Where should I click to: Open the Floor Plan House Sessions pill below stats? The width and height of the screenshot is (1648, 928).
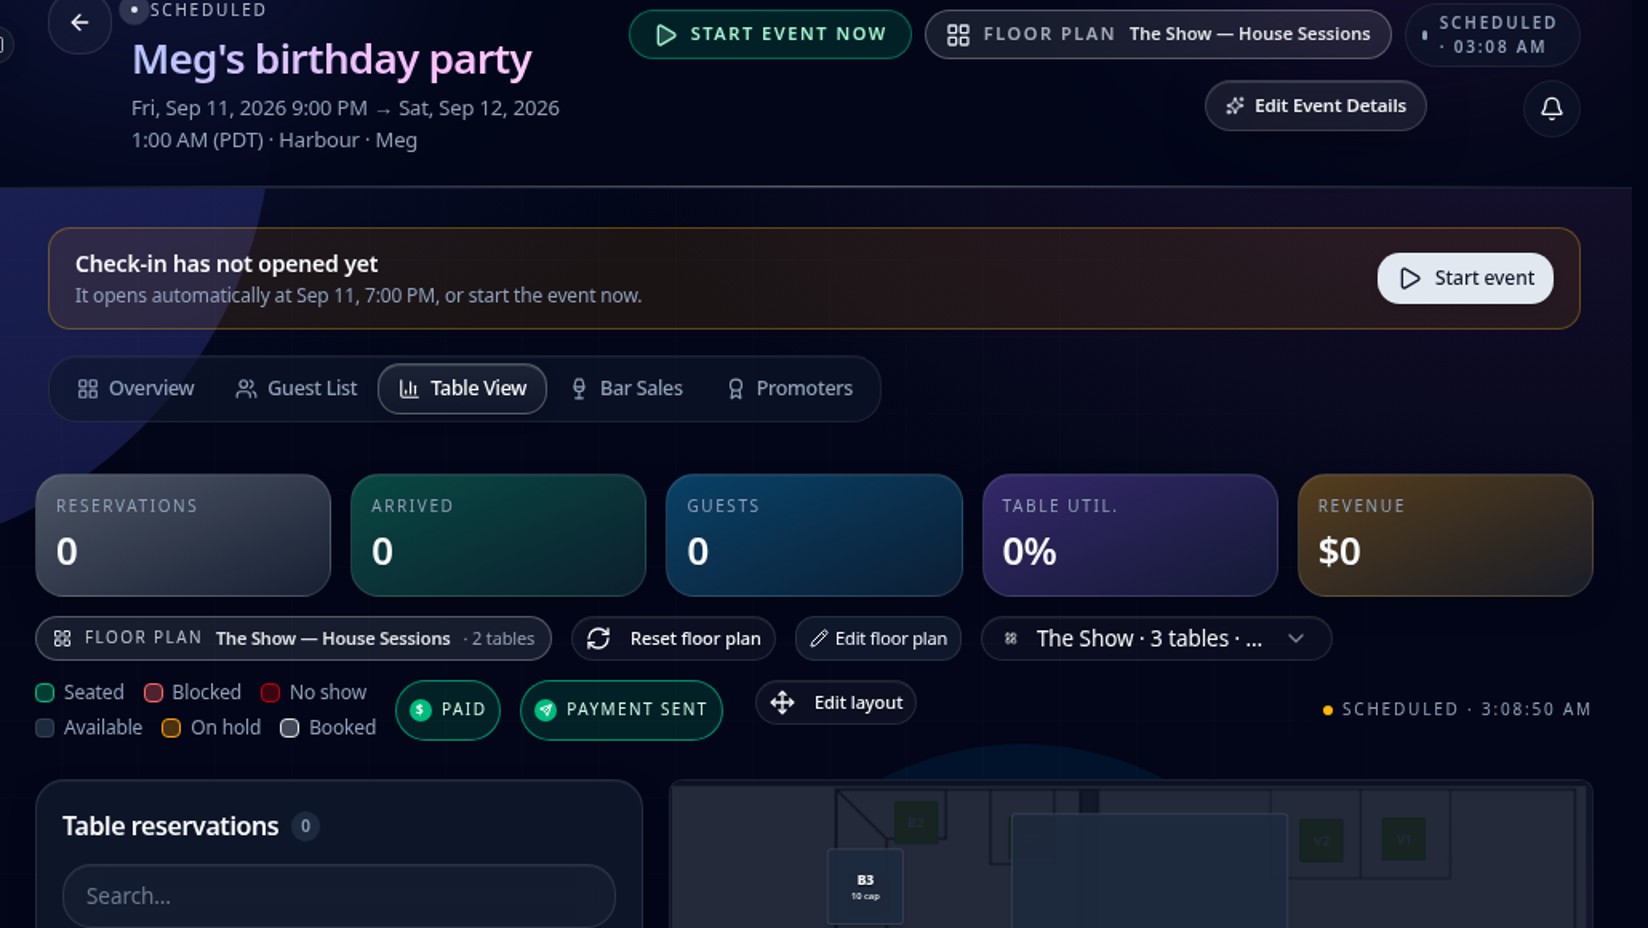[x=293, y=639]
